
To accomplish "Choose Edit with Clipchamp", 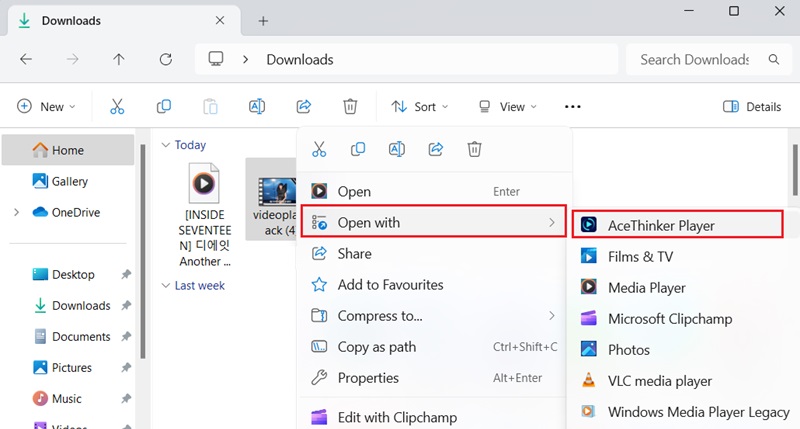I will click(x=434, y=417).
